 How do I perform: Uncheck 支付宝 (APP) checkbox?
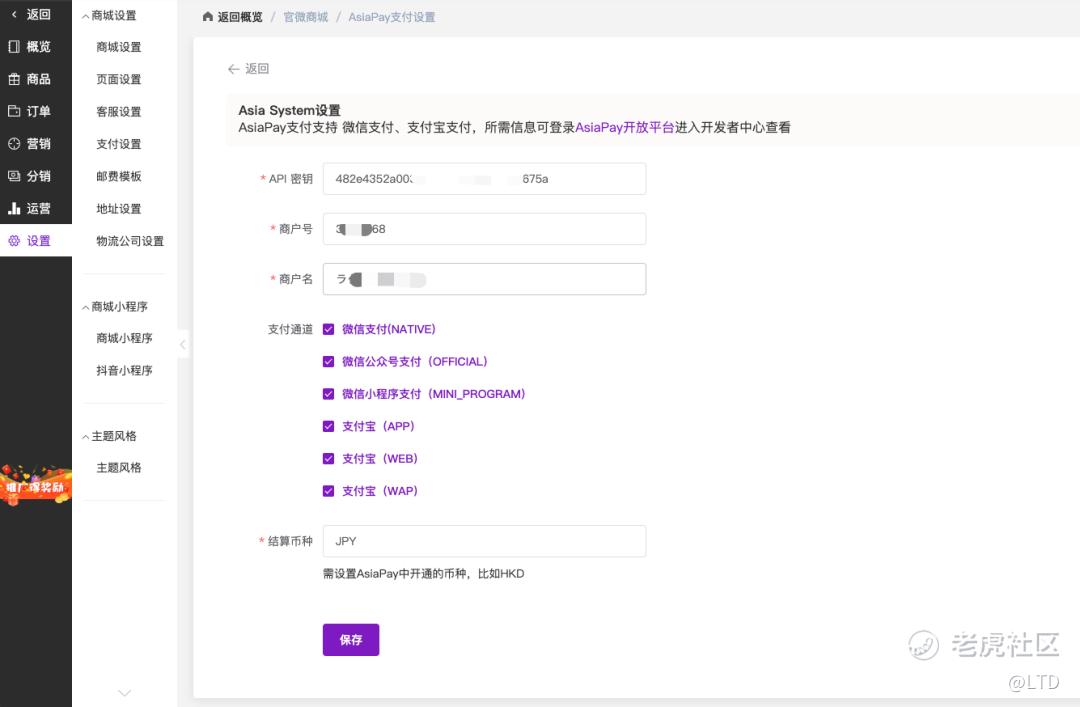(329, 427)
